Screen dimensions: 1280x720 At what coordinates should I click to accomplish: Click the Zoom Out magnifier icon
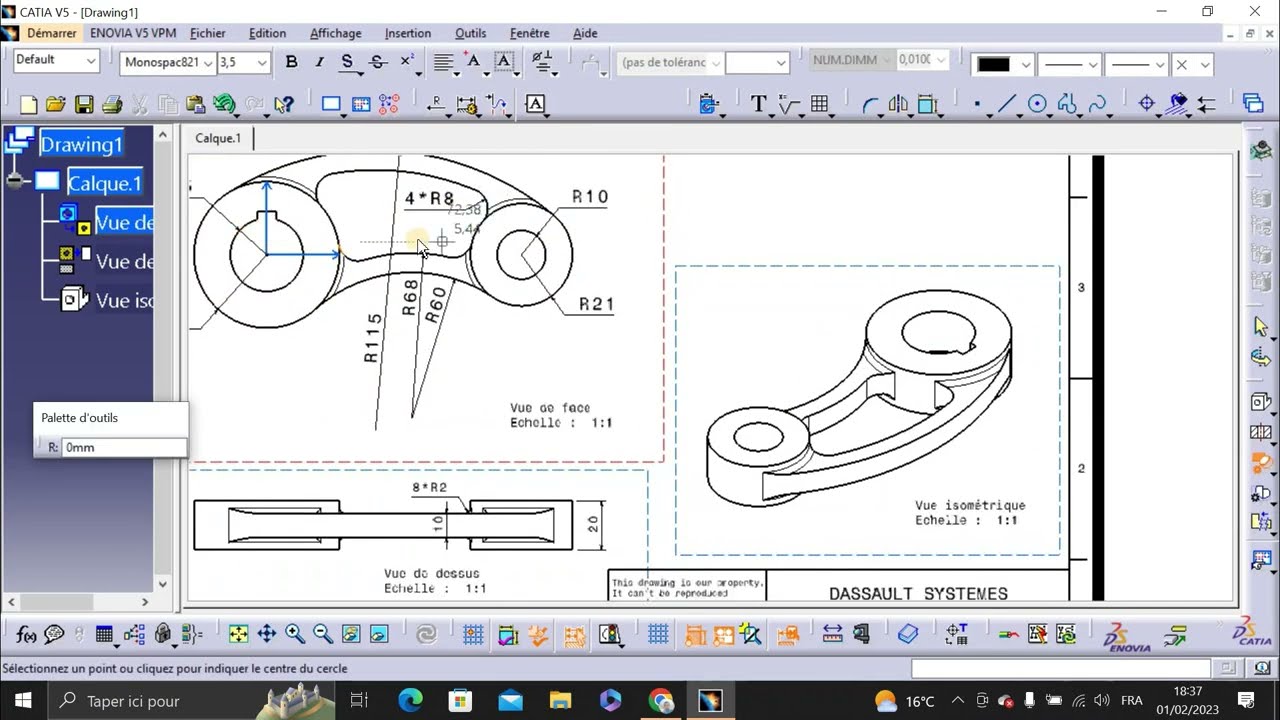point(322,633)
